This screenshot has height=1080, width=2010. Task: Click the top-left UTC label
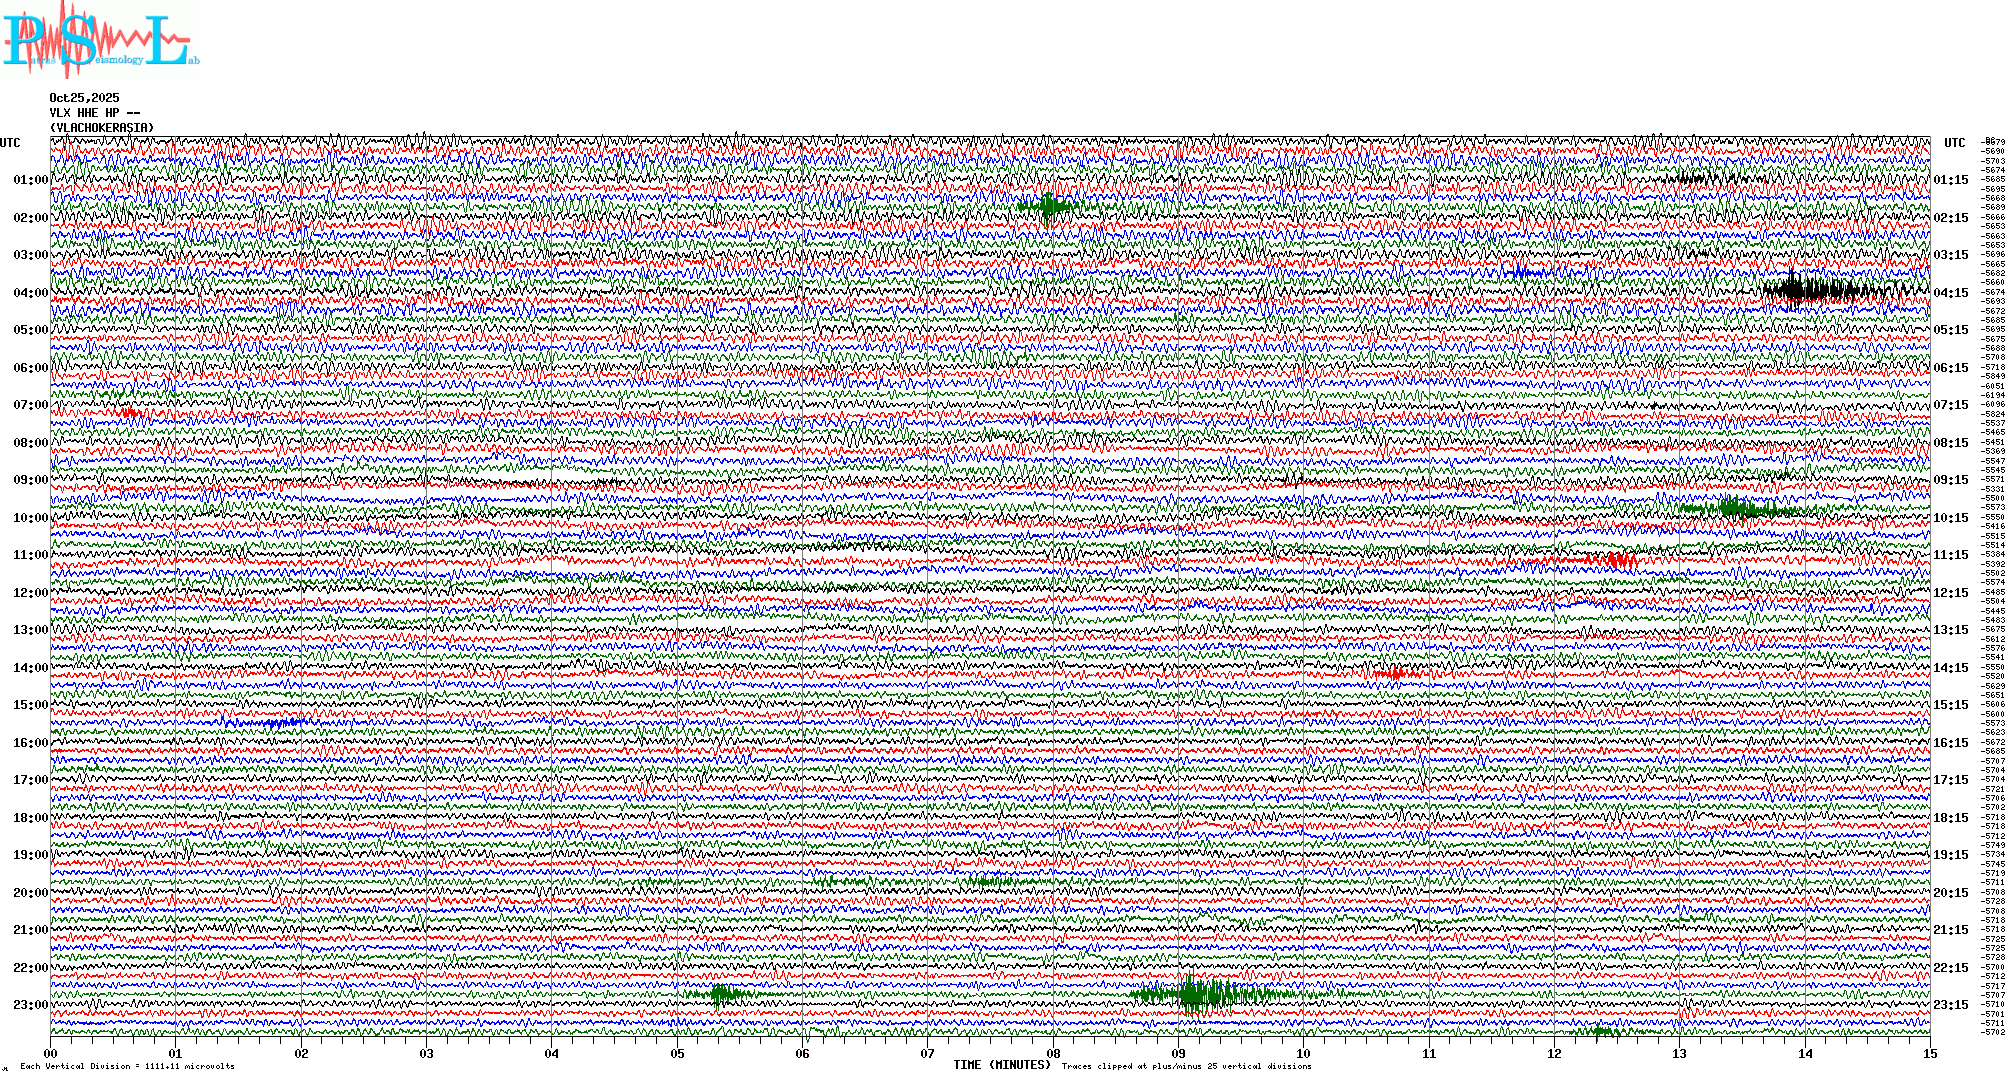pos(10,143)
